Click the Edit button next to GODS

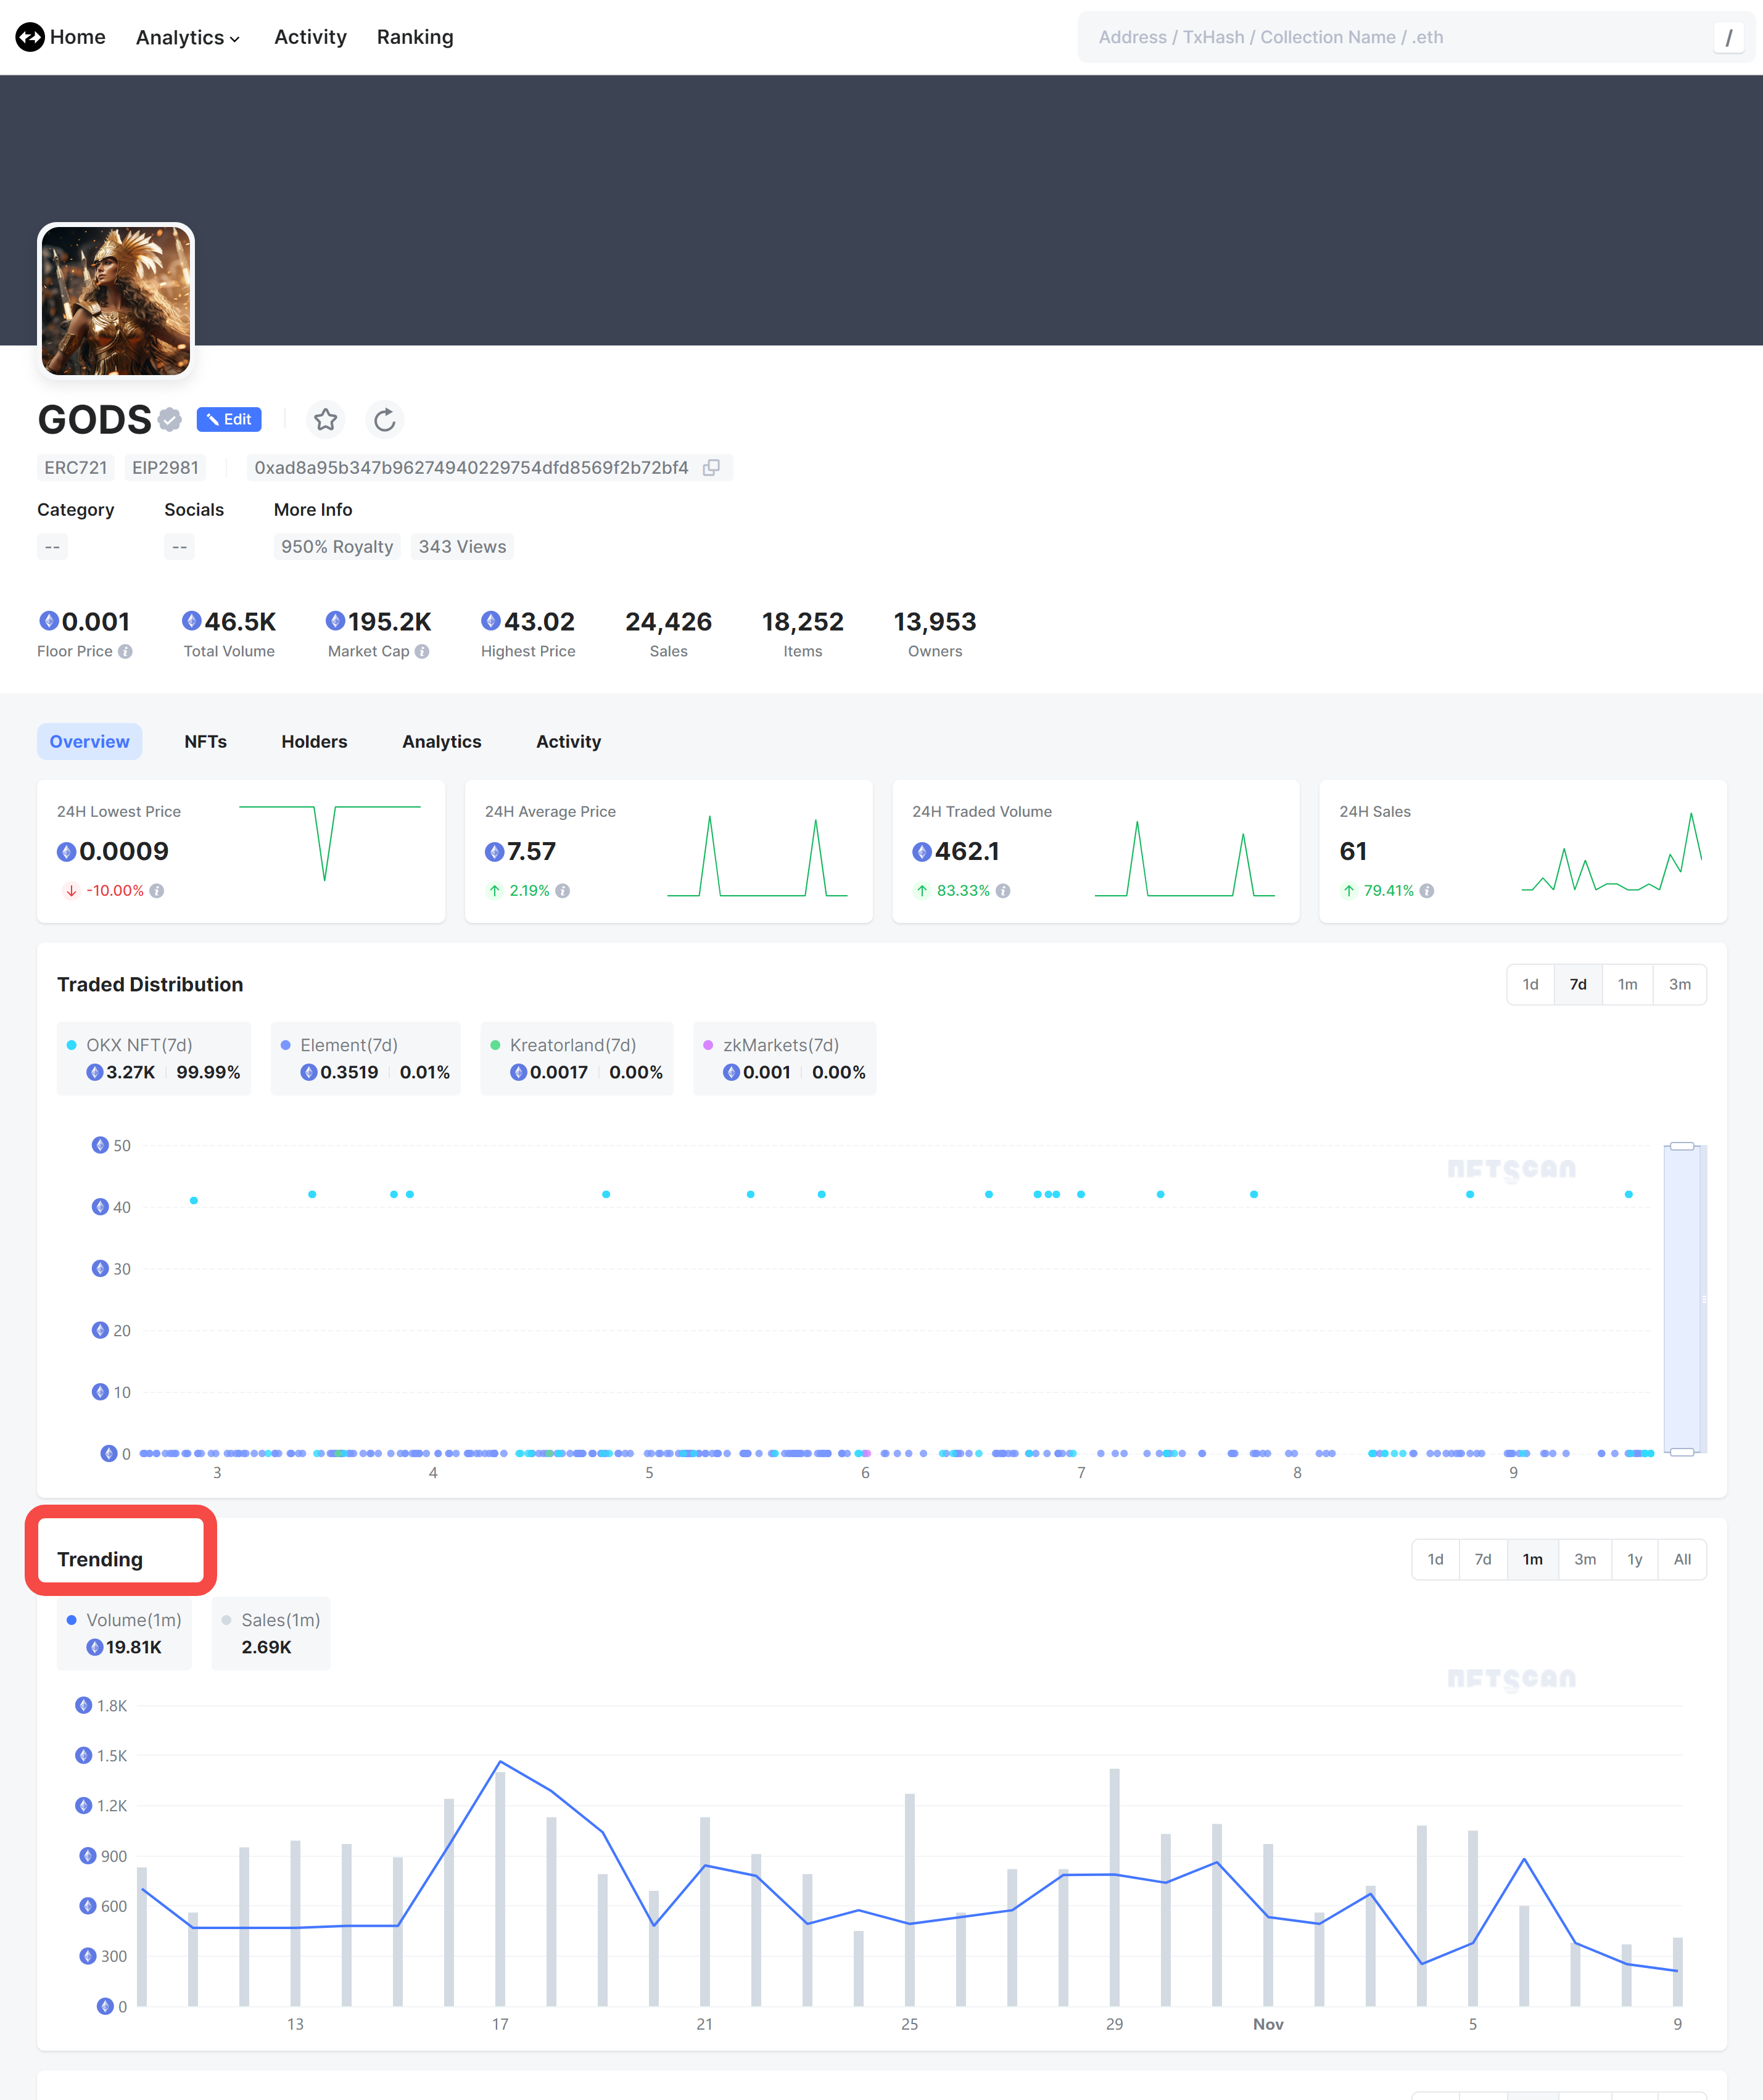tap(229, 419)
